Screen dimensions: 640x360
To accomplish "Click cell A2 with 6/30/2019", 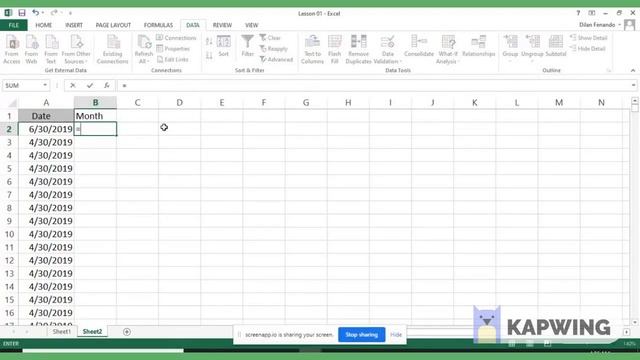I will point(46,129).
